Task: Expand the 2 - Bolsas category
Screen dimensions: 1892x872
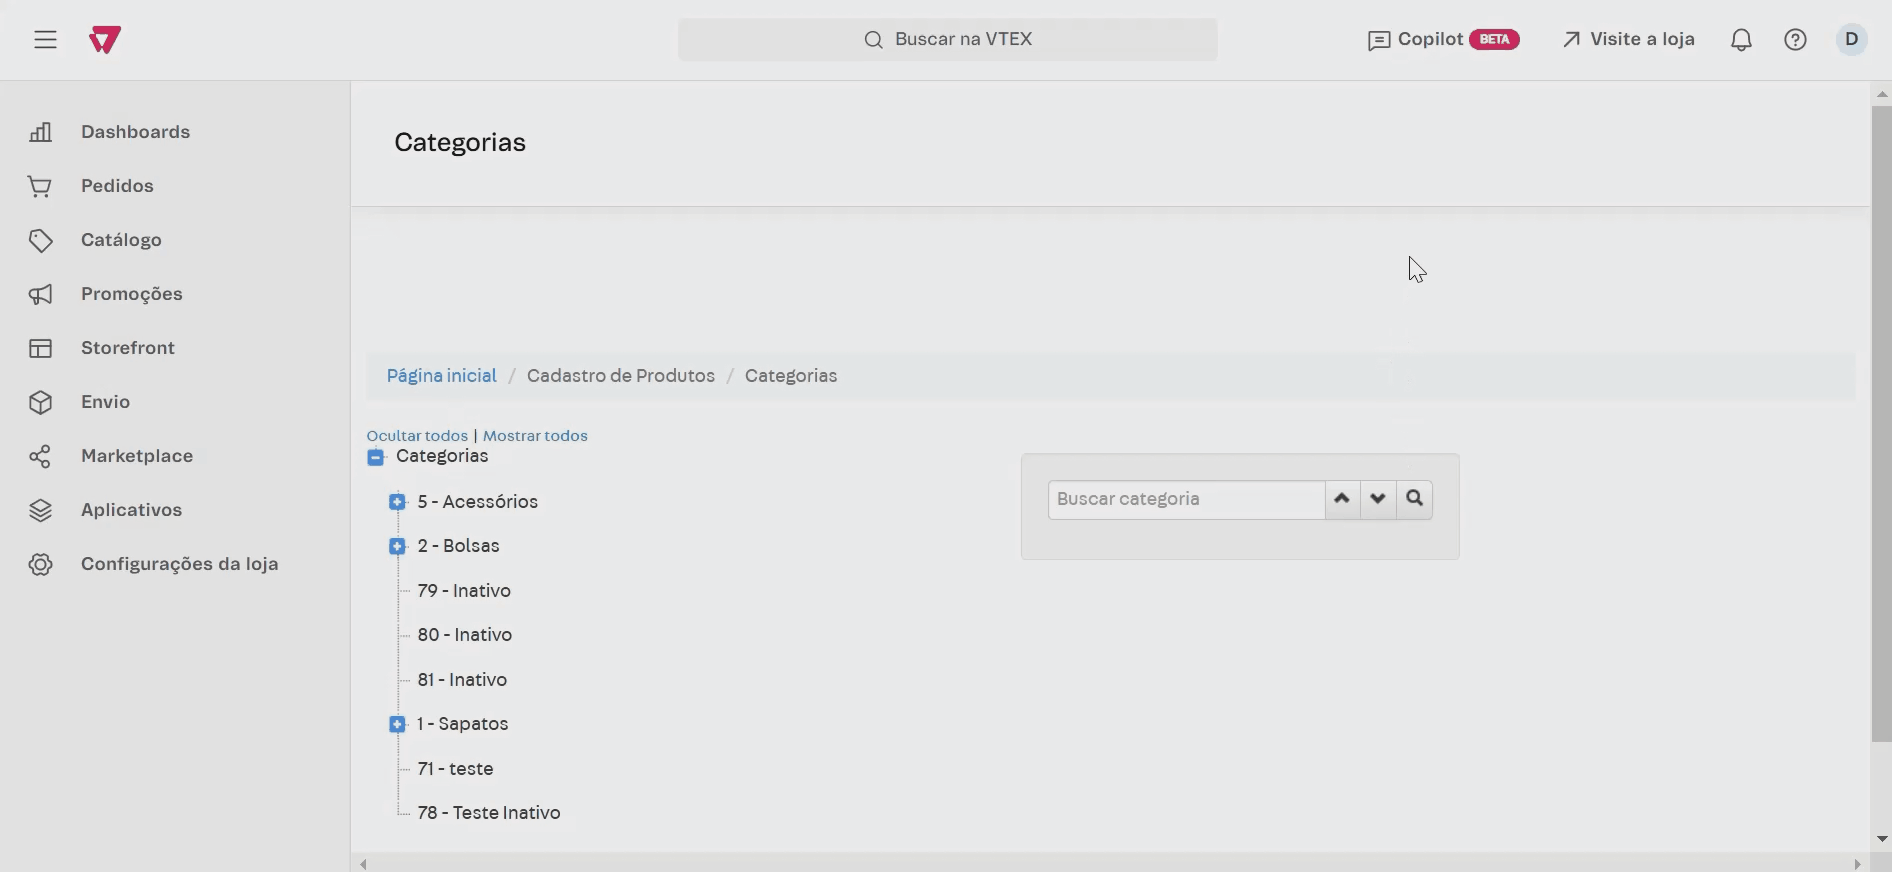Action: pos(397,546)
